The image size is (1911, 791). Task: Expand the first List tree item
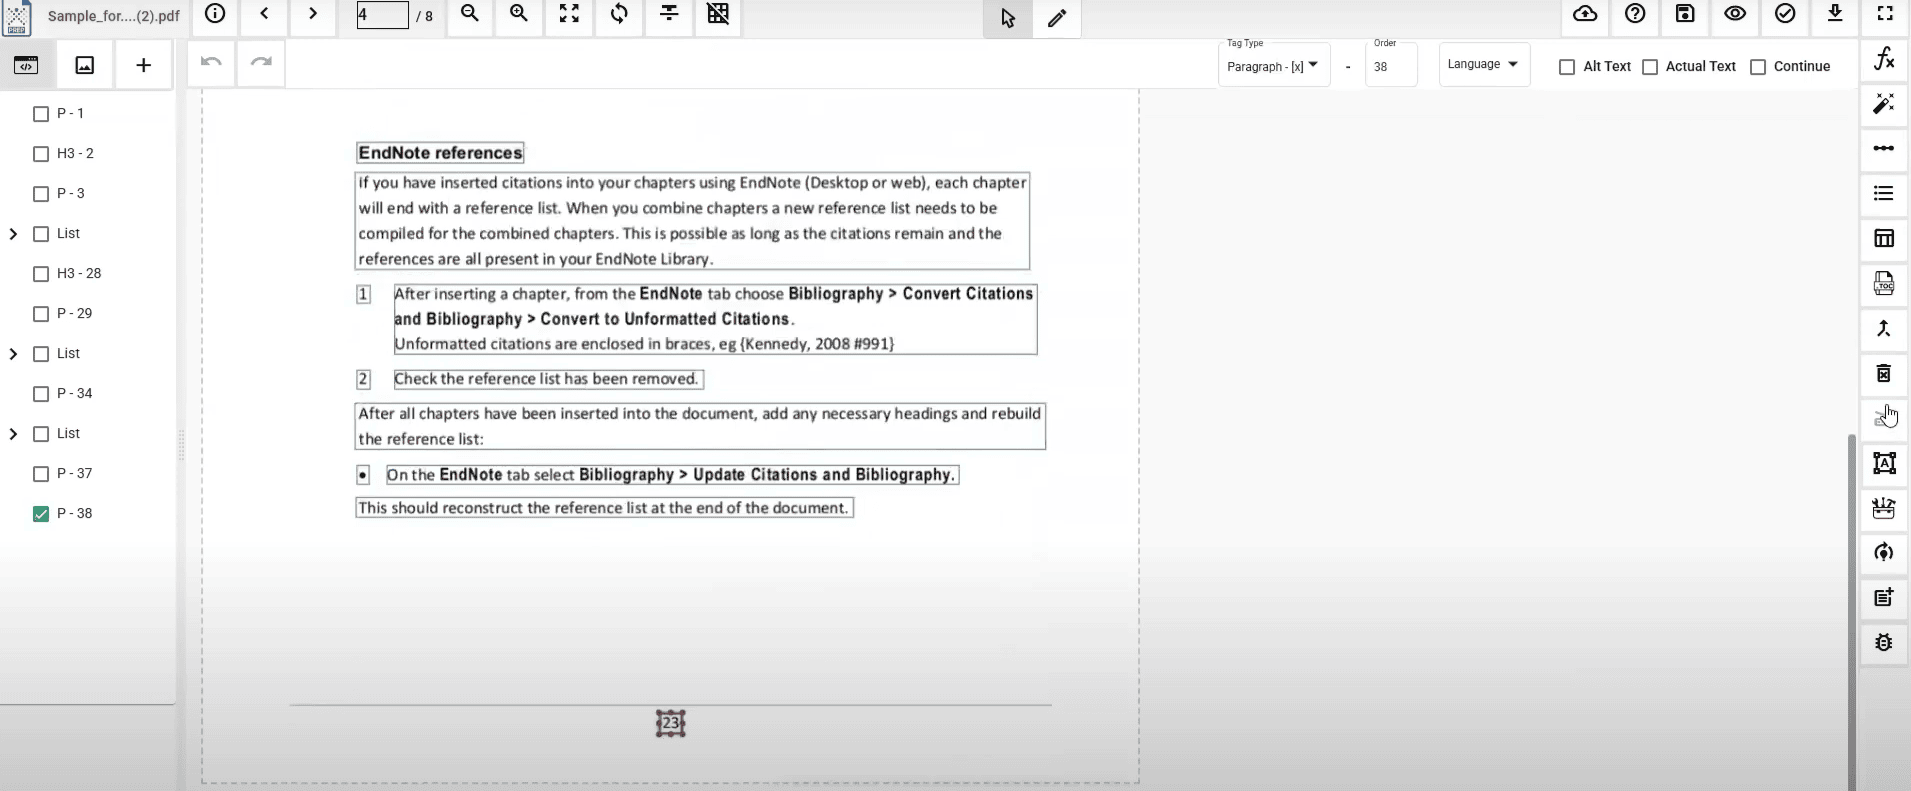[x=14, y=234]
